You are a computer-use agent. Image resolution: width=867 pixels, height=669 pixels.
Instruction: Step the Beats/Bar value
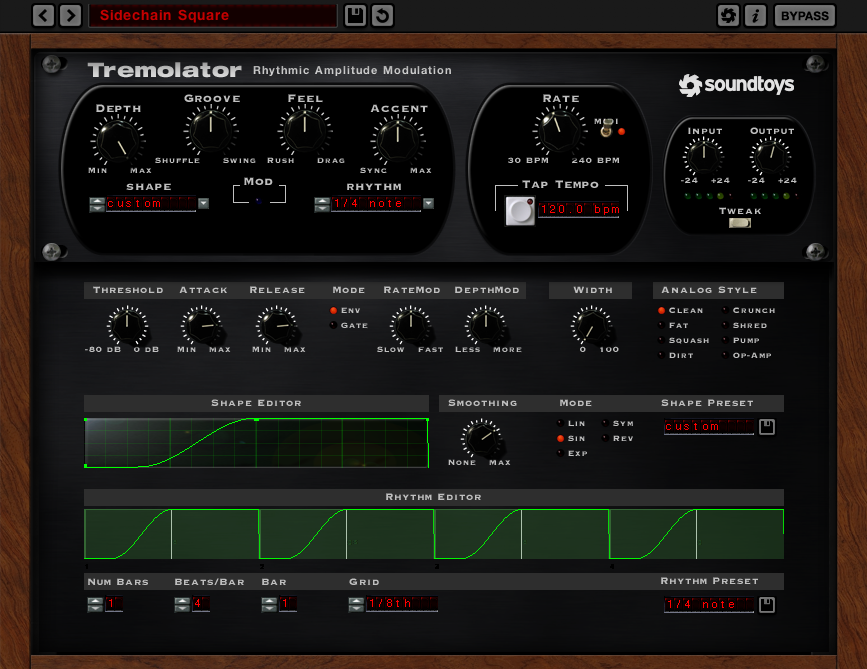(x=182, y=604)
